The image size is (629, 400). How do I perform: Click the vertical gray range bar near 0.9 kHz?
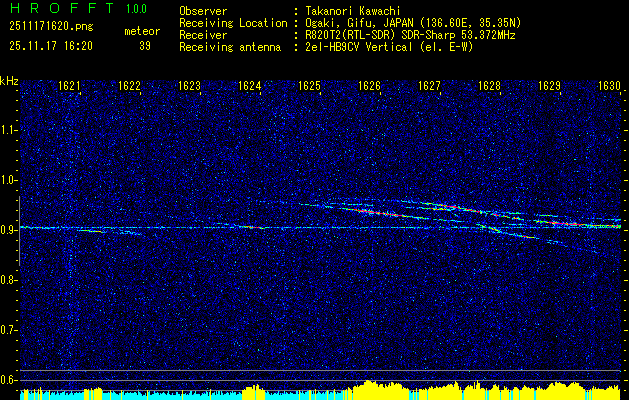click(x=19, y=231)
